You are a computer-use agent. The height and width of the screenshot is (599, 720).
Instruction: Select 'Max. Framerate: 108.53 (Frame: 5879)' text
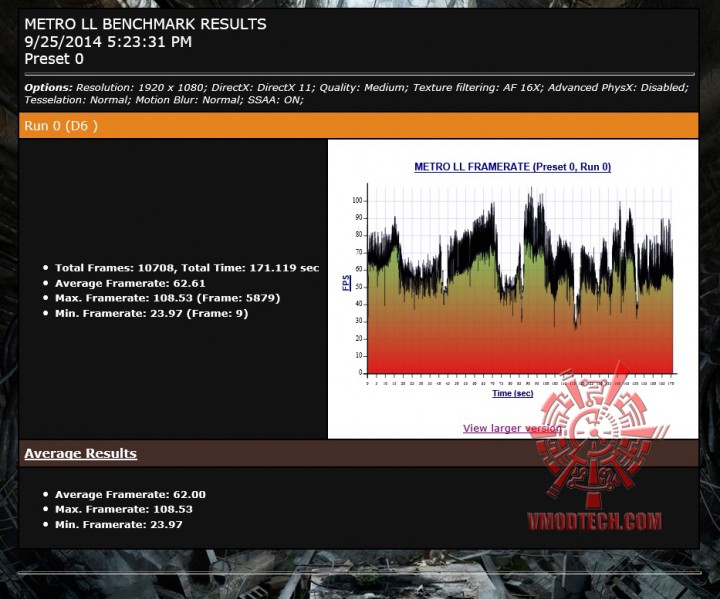168,298
